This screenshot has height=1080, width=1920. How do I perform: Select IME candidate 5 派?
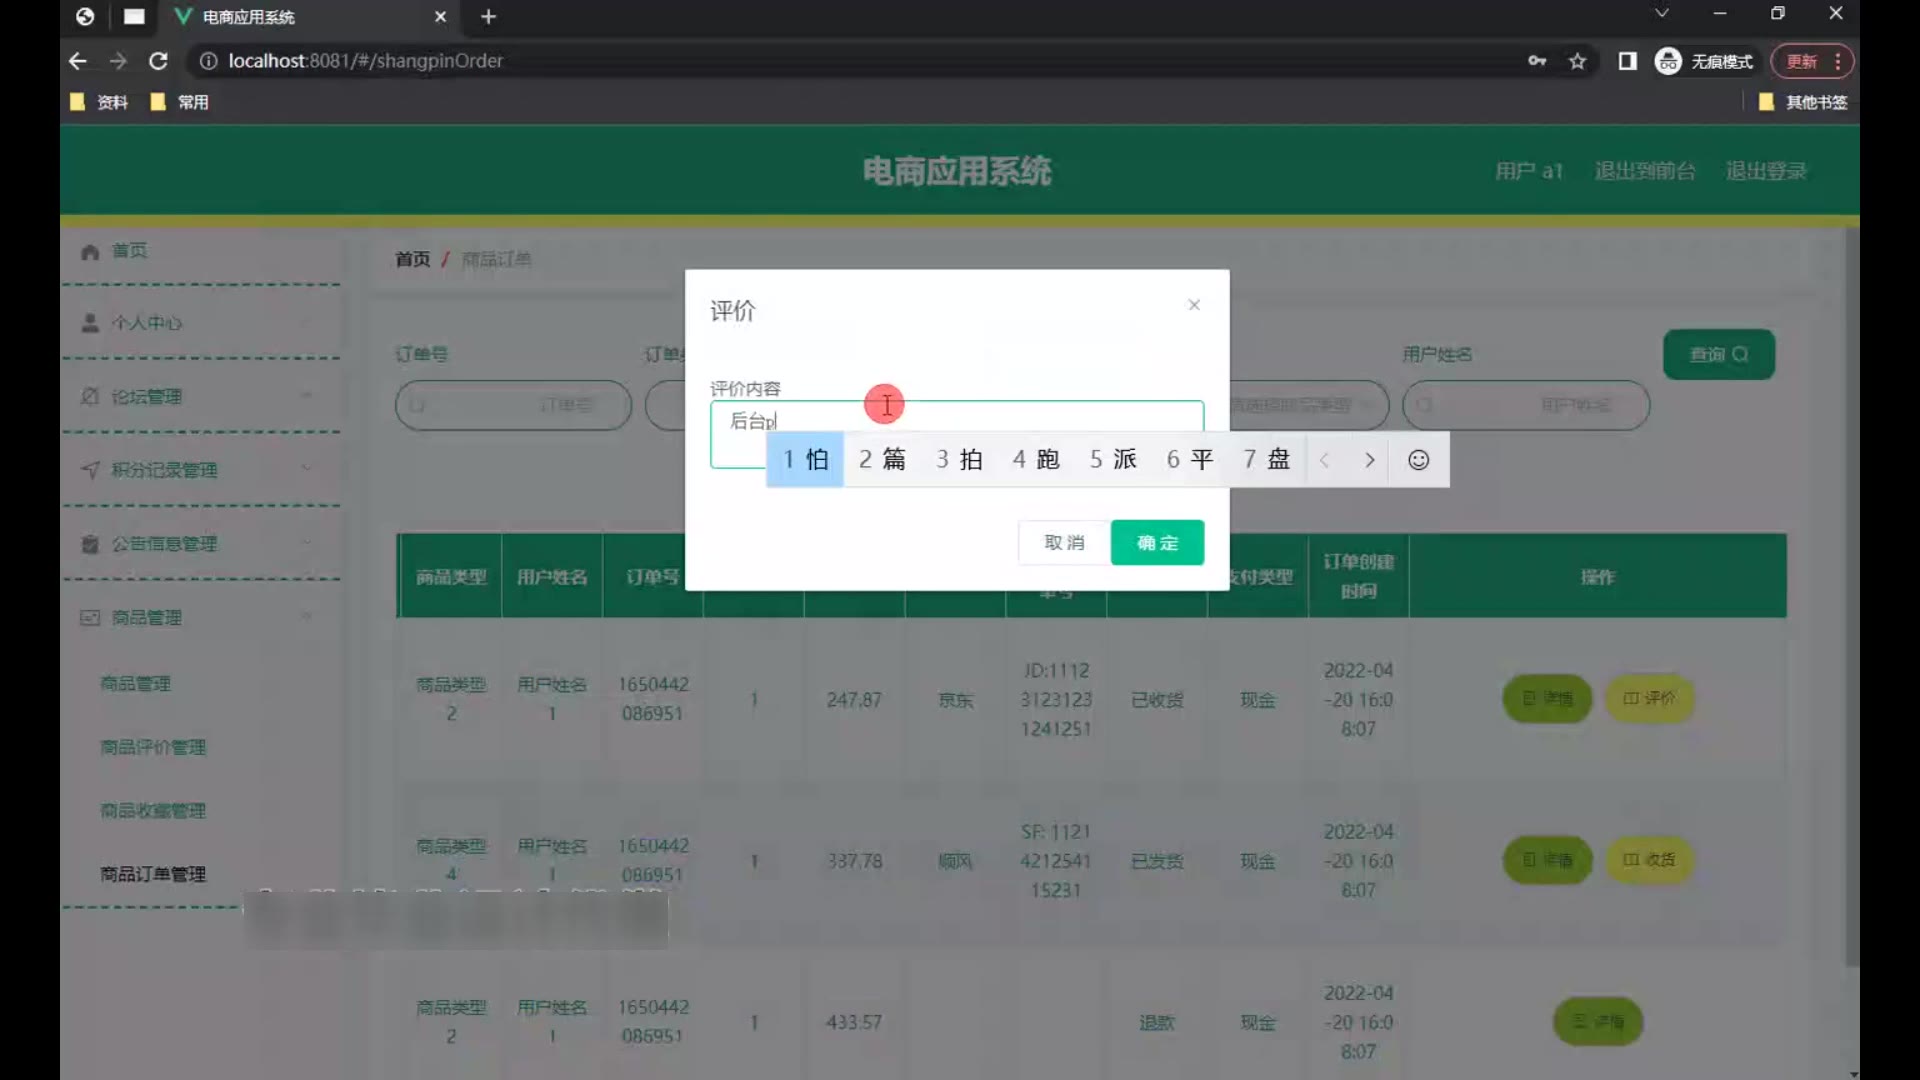[x=1113, y=460]
